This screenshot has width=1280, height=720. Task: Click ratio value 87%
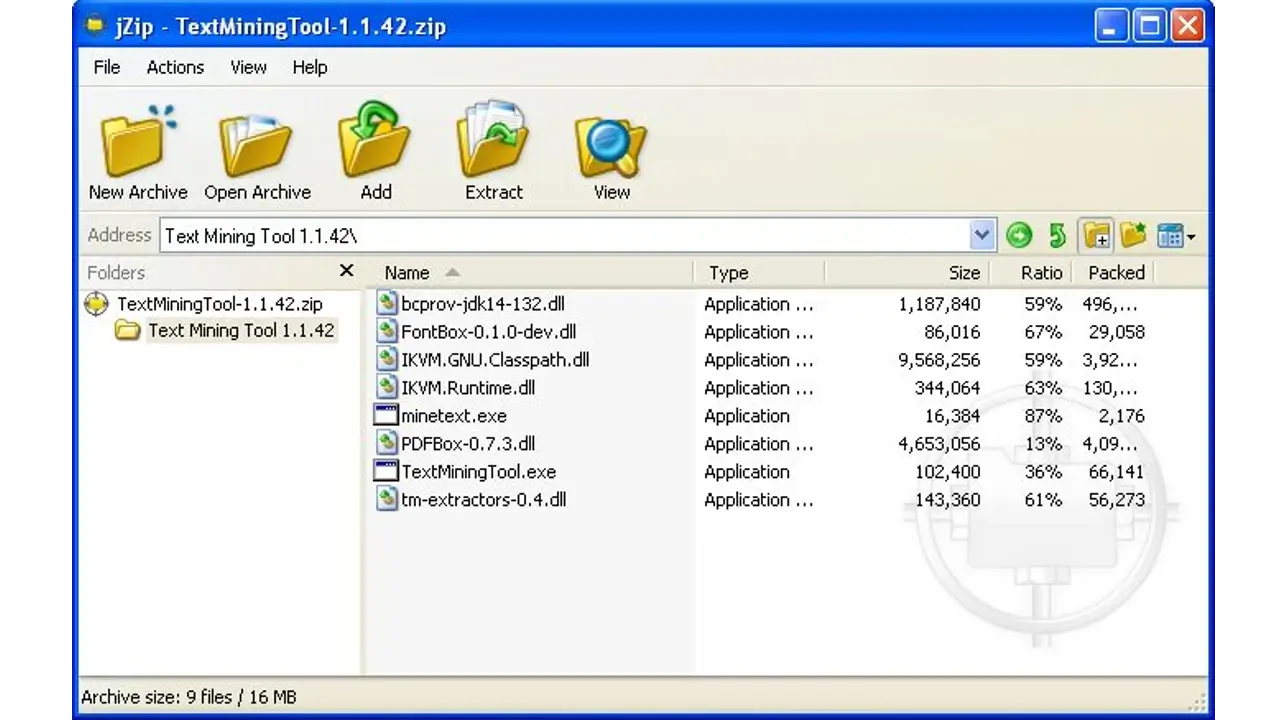tap(1043, 416)
